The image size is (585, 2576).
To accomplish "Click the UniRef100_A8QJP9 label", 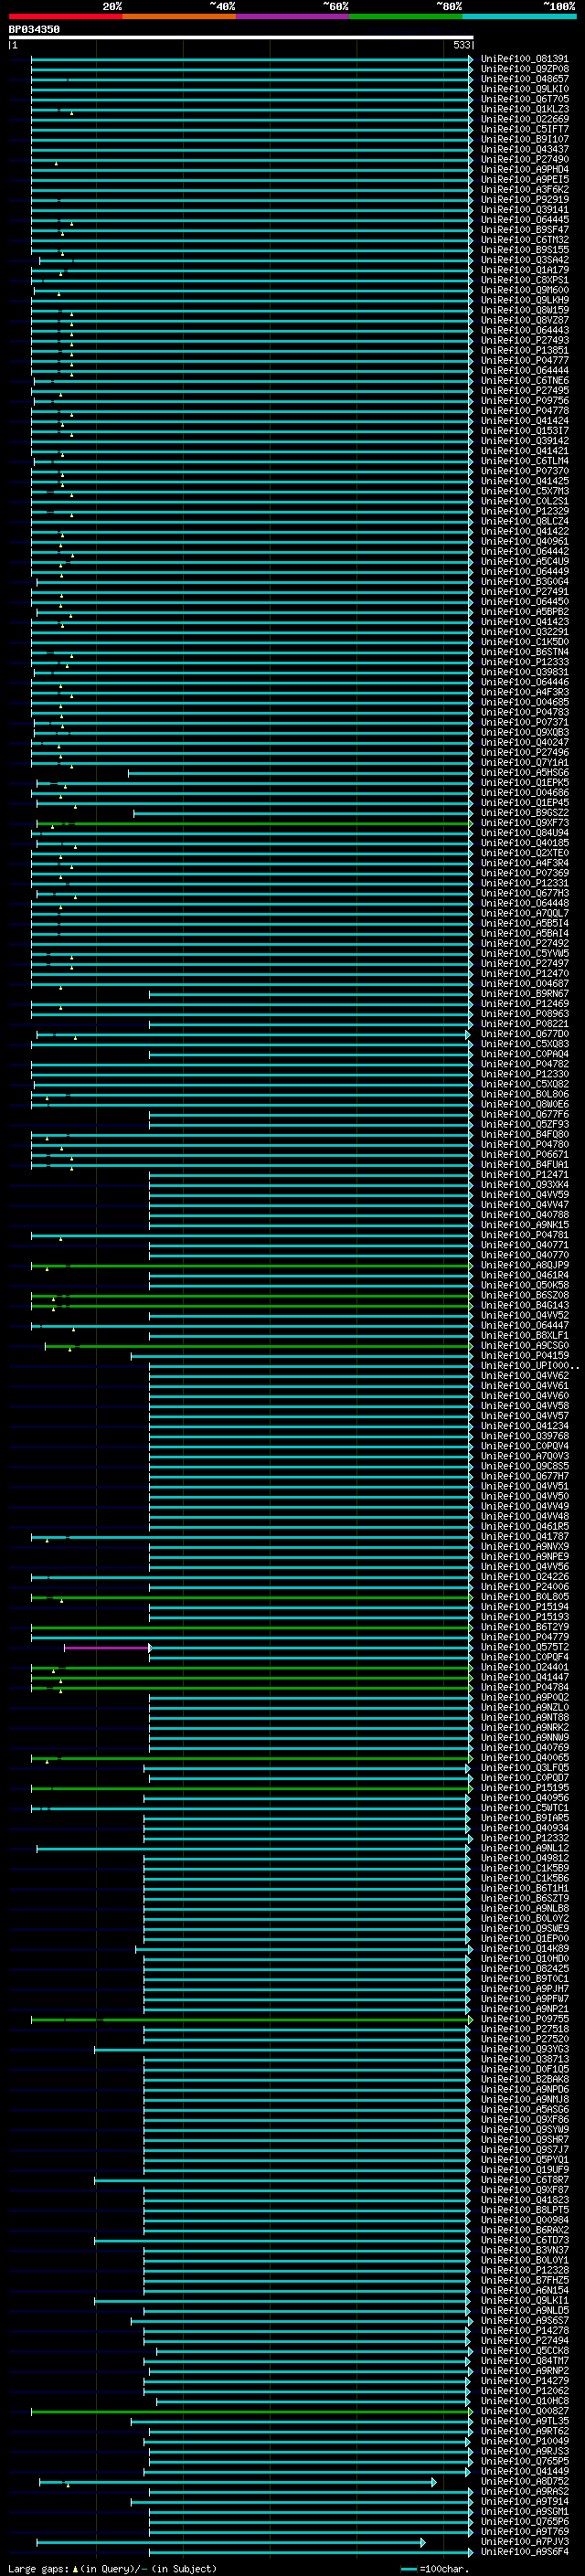I will pos(525,1265).
